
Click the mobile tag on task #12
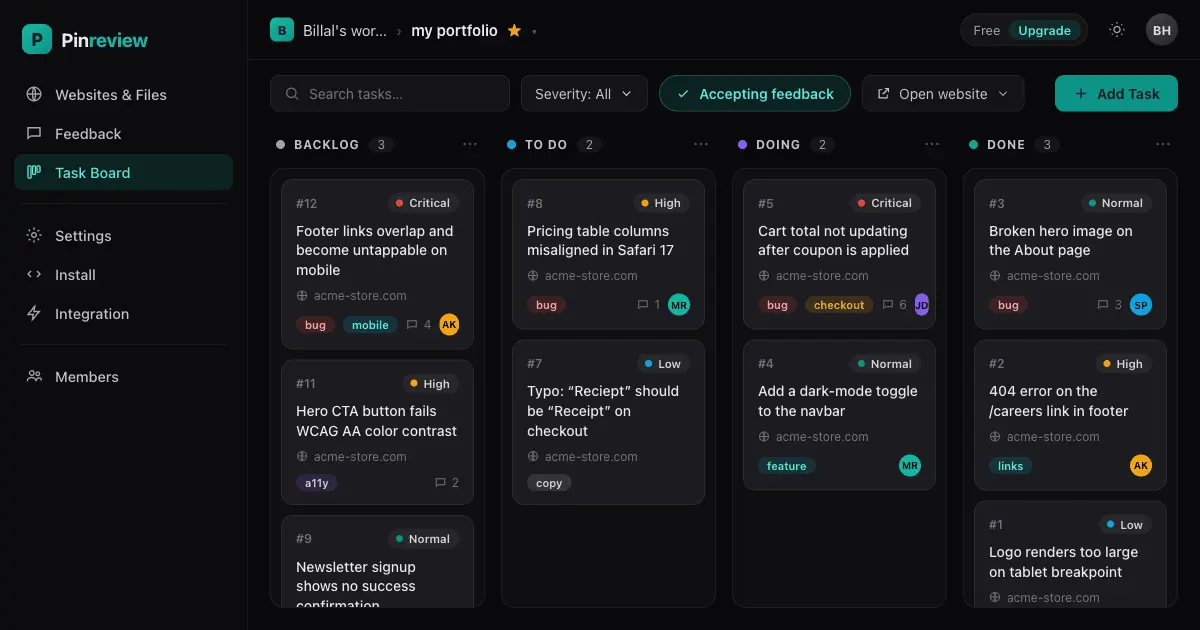[x=370, y=325]
